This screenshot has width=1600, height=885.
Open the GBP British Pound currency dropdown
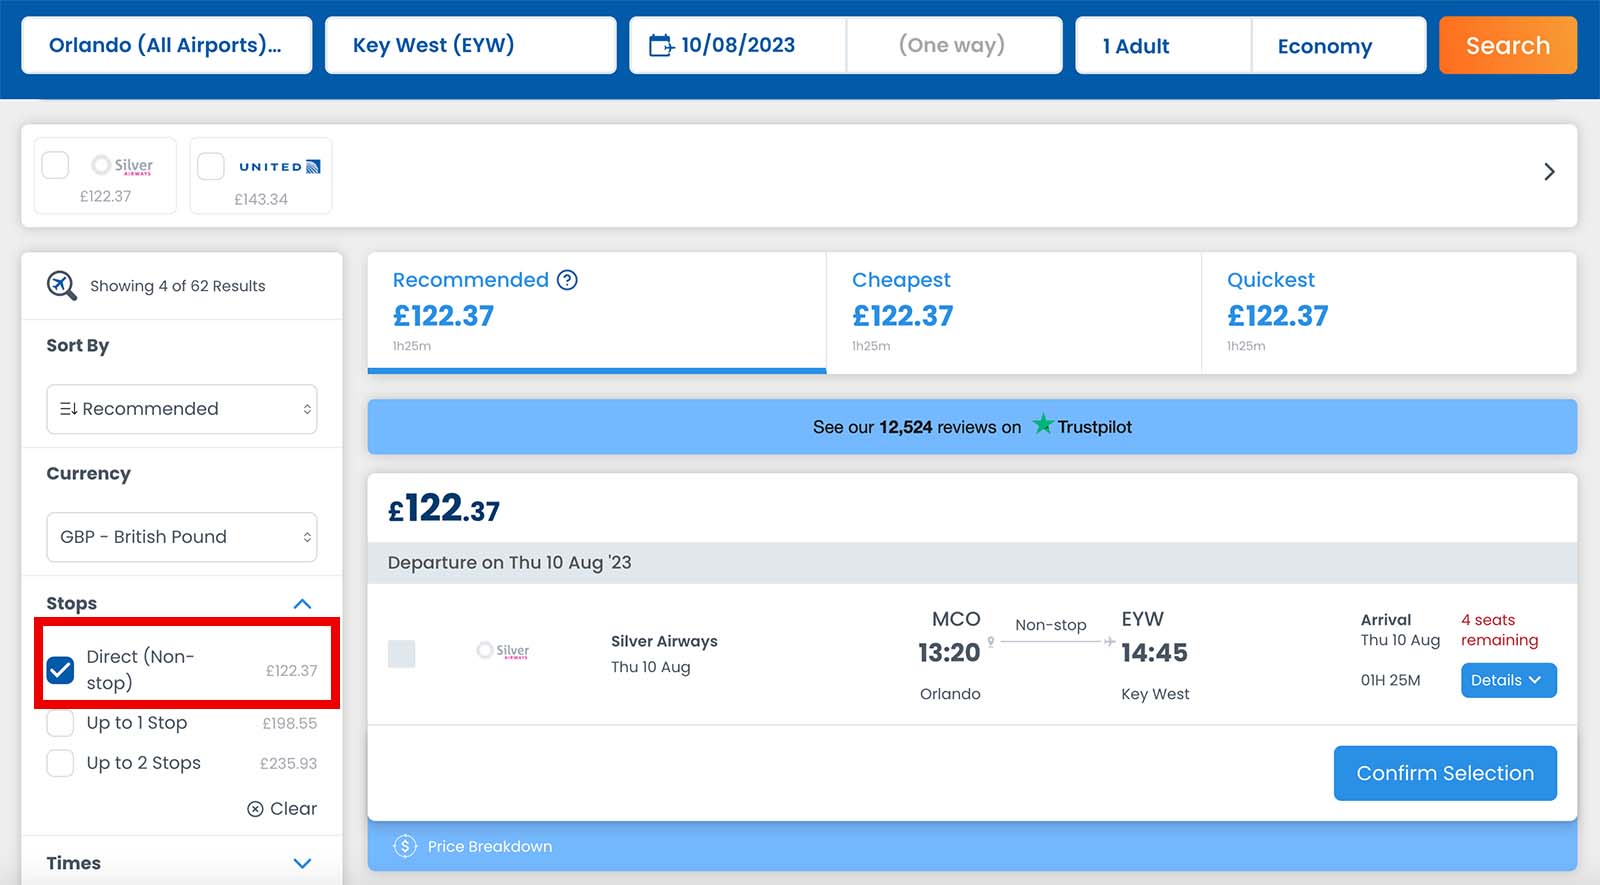click(182, 537)
